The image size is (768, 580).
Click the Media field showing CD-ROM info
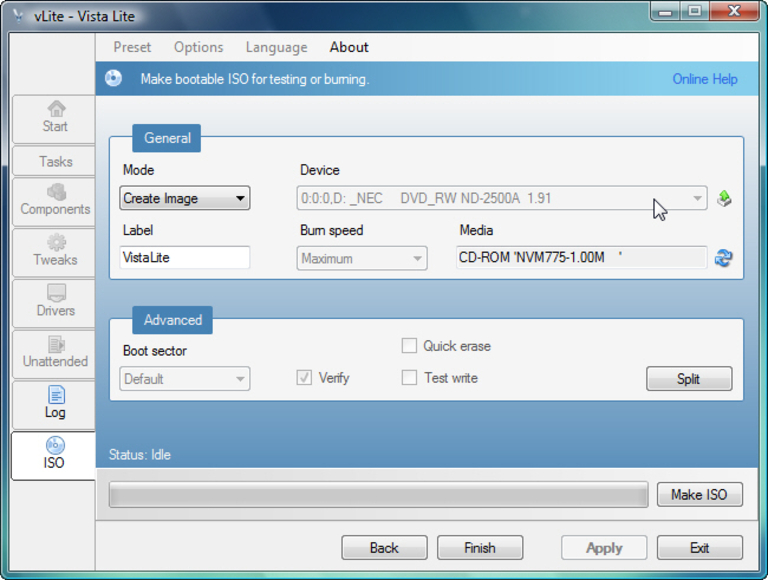tap(581, 257)
